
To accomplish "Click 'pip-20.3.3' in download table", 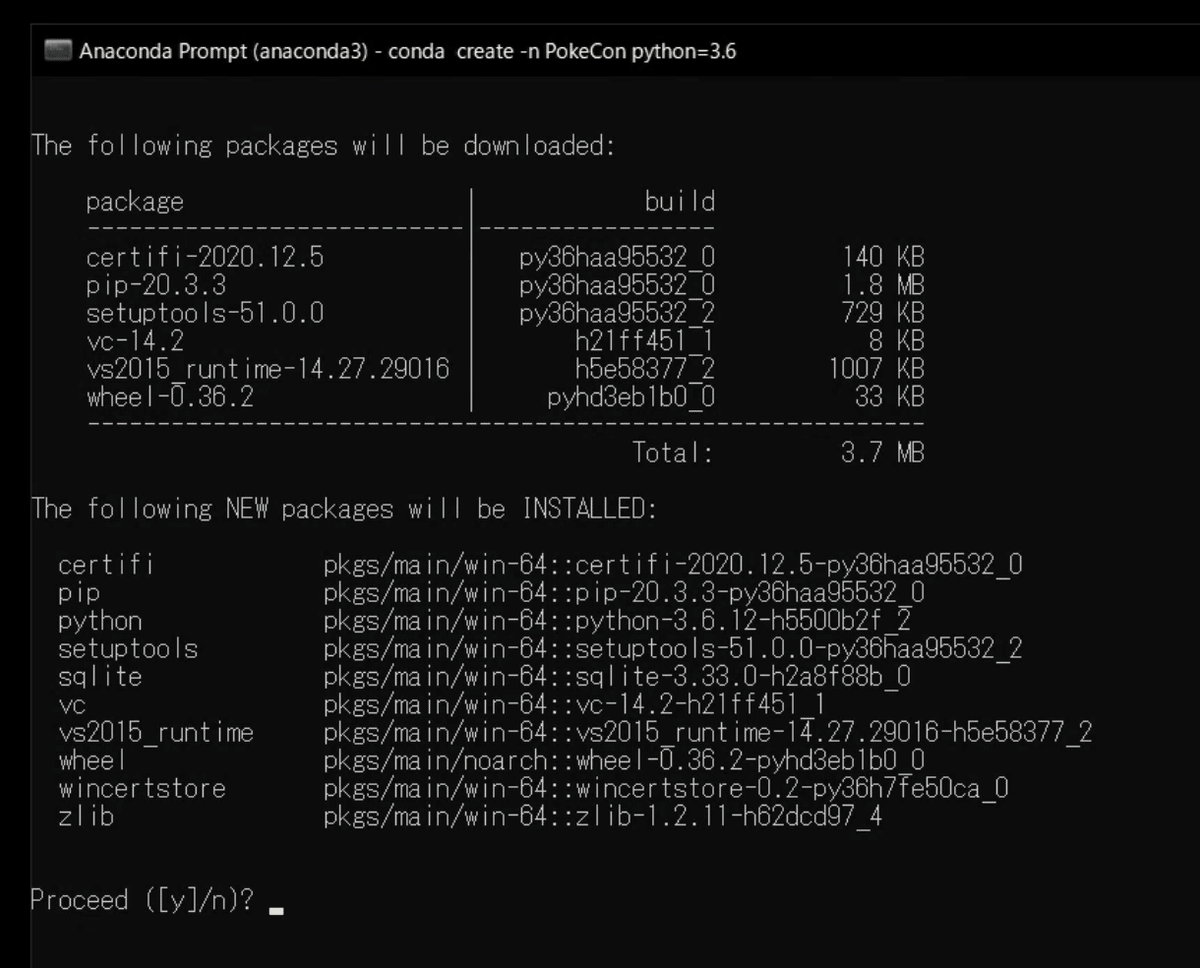I will tap(156, 286).
